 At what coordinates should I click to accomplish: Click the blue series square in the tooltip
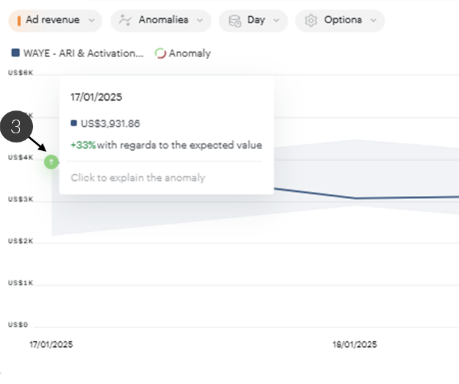(74, 123)
